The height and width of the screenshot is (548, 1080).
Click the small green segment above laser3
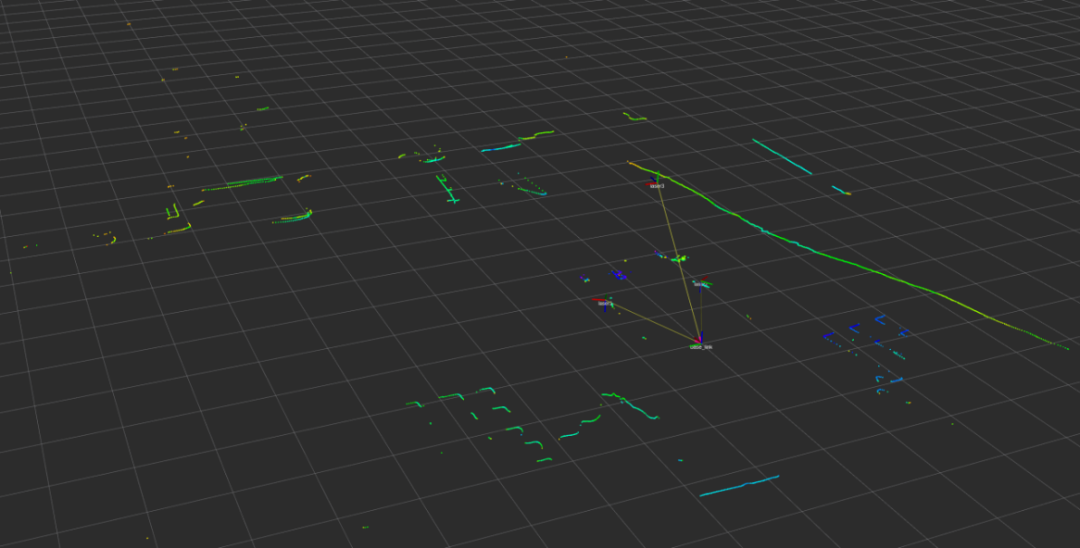click(634, 117)
